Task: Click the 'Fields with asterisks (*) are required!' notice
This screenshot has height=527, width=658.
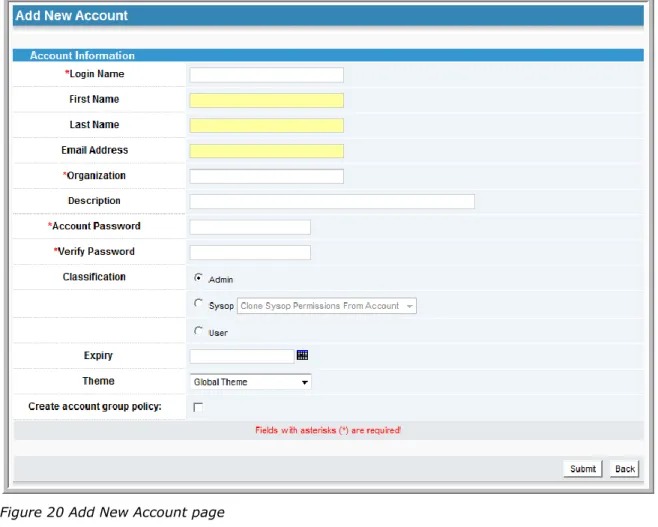Action: coord(328,430)
